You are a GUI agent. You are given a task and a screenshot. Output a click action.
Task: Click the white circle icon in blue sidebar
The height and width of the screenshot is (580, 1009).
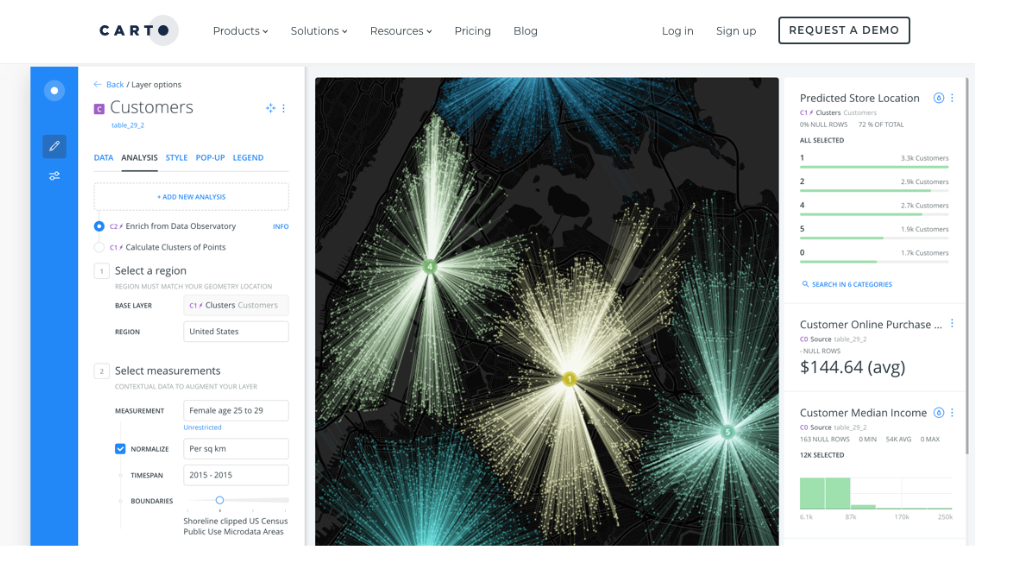(54, 91)
